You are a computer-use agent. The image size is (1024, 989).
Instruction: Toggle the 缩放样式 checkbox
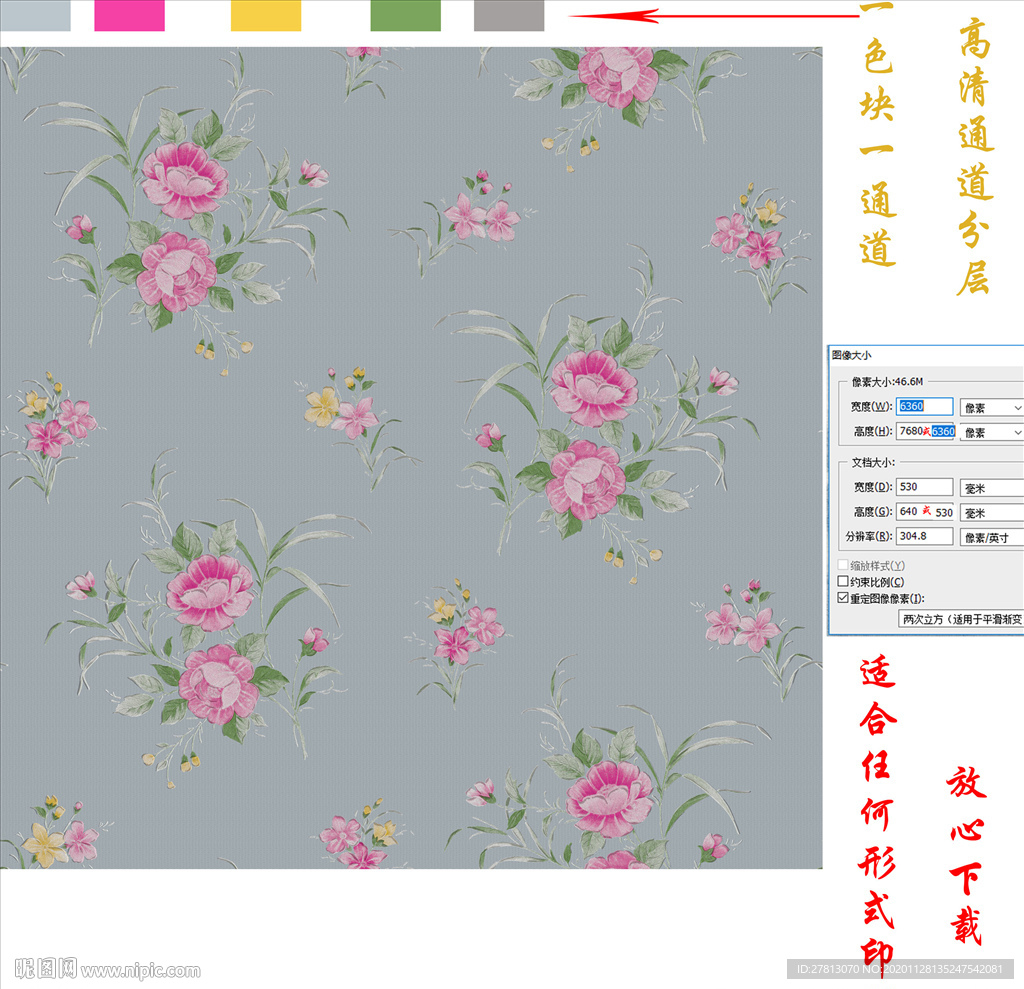coord(843,566)
